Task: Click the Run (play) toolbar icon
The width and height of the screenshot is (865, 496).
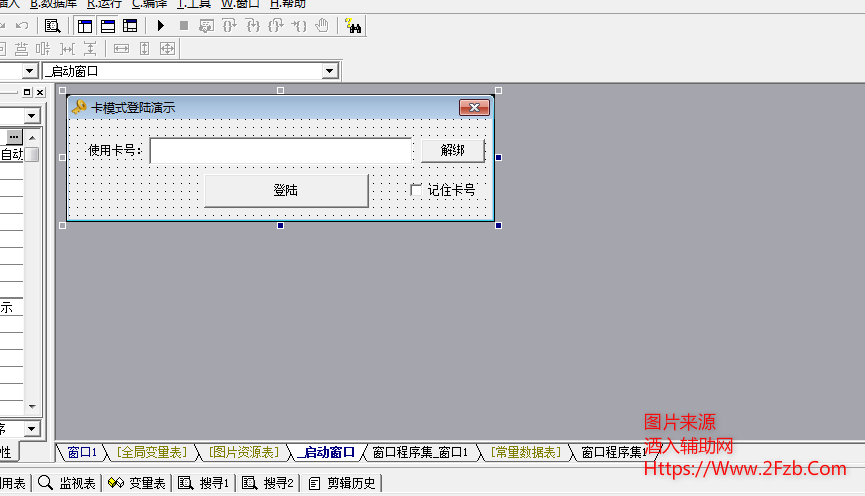Action: click(x=161, y=26)
